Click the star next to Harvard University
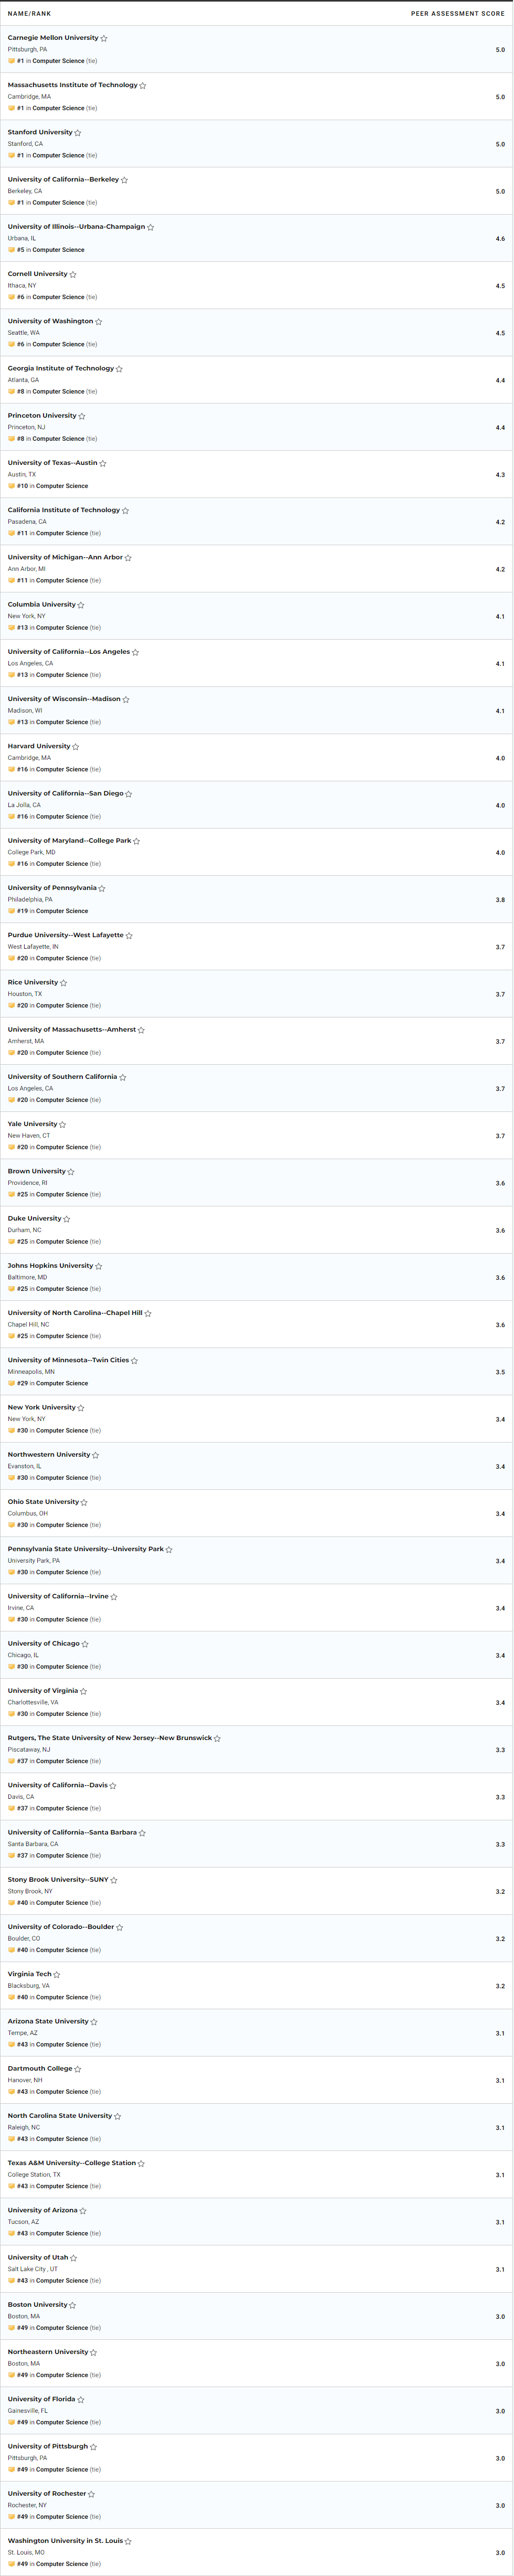The image size is (514, 2576). 76,746
